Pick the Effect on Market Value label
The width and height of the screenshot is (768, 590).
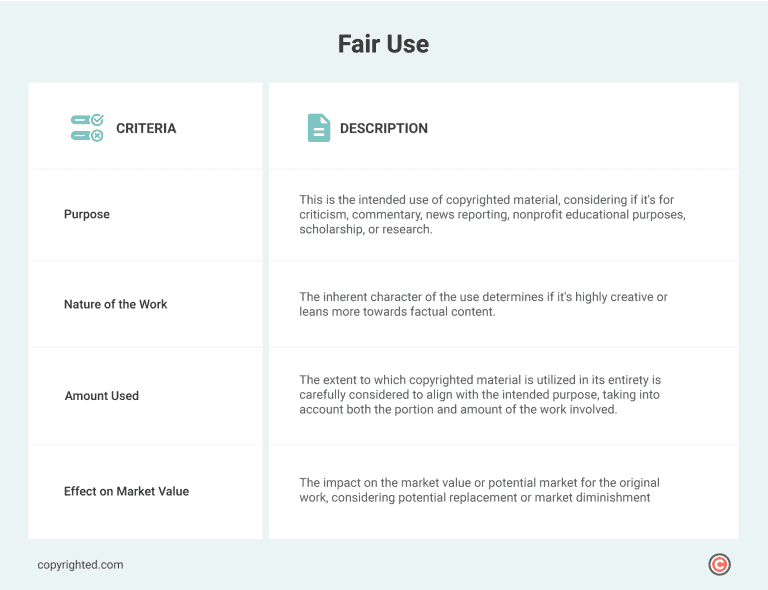tap(126, 491)
